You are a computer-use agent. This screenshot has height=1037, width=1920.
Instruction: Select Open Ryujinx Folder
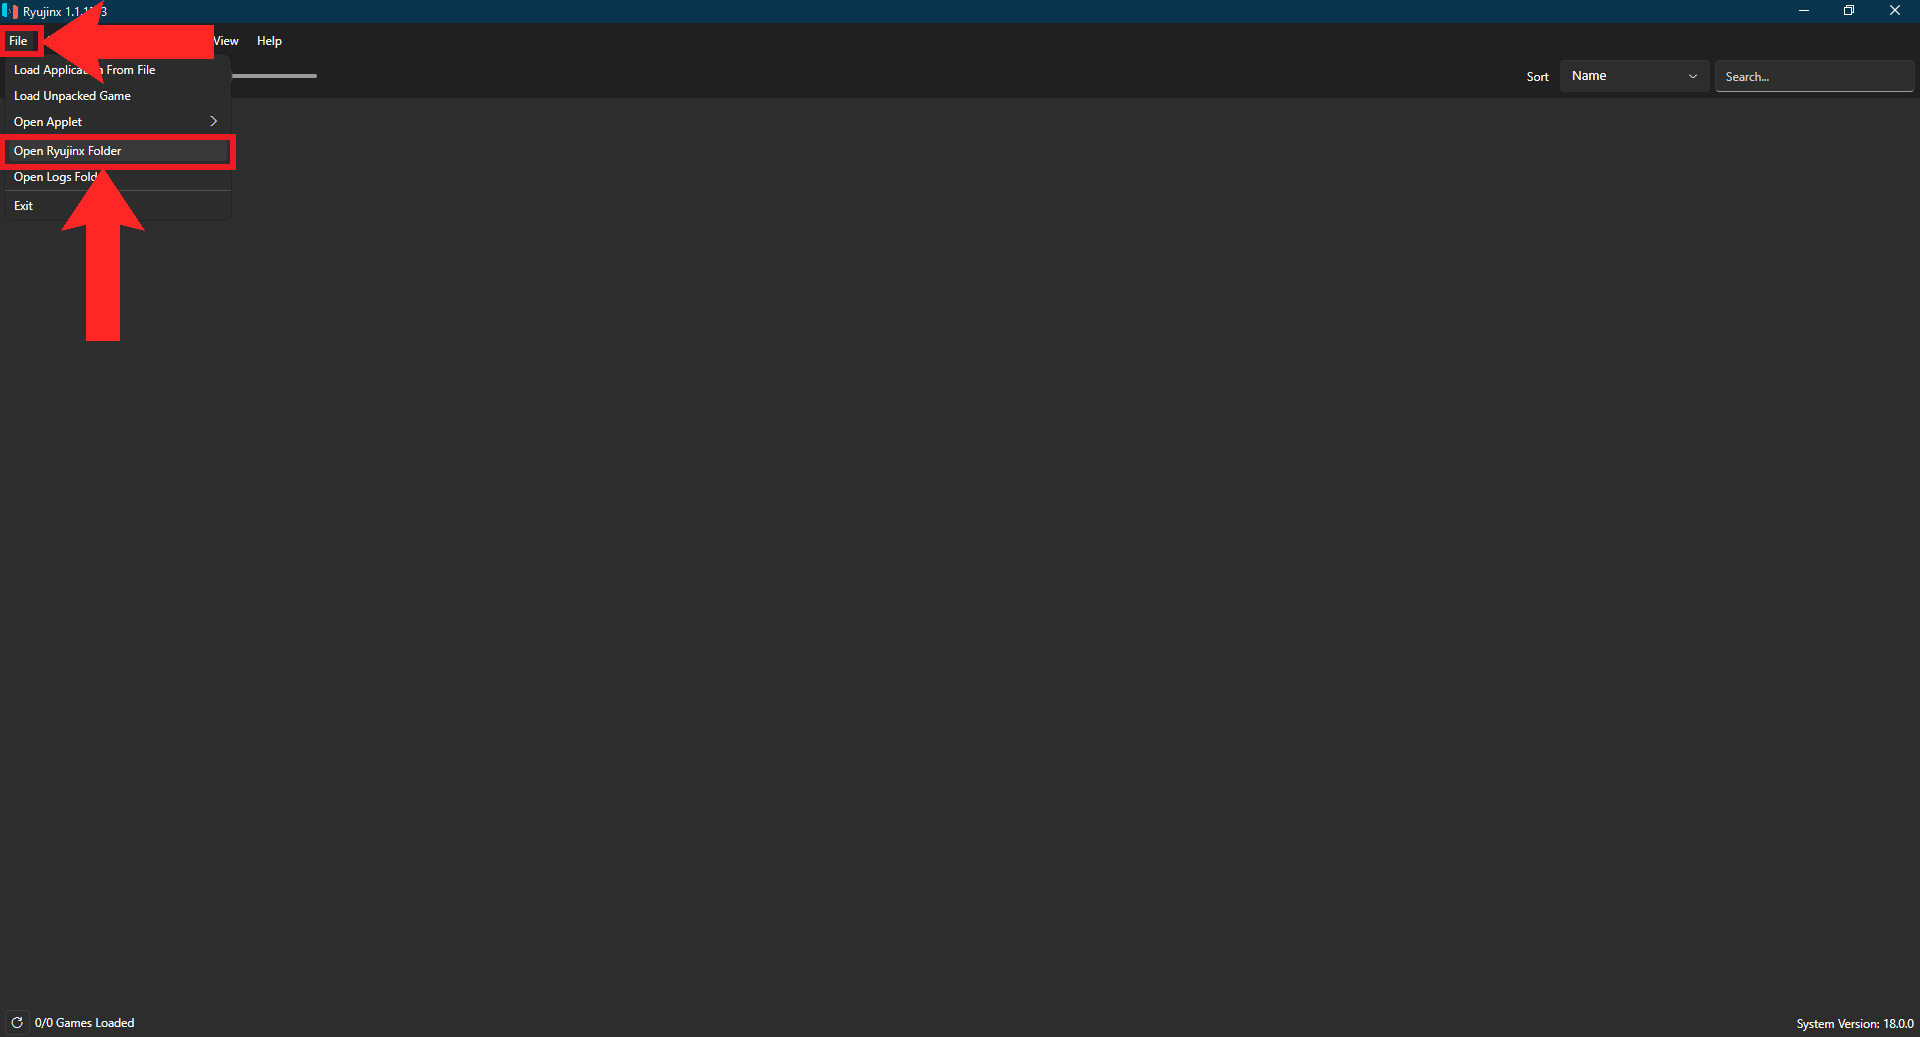[117, 151]
